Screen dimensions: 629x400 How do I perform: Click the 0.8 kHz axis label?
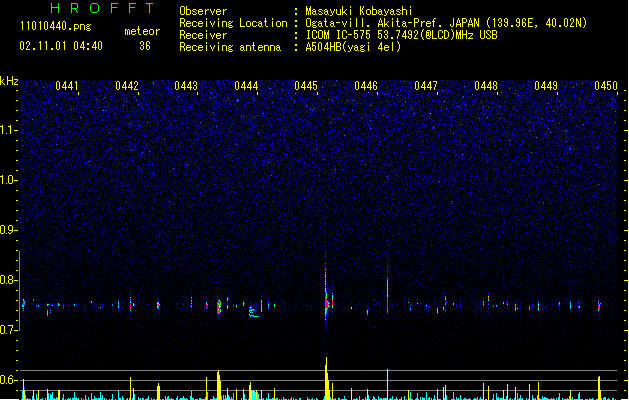tap(8, 280)
